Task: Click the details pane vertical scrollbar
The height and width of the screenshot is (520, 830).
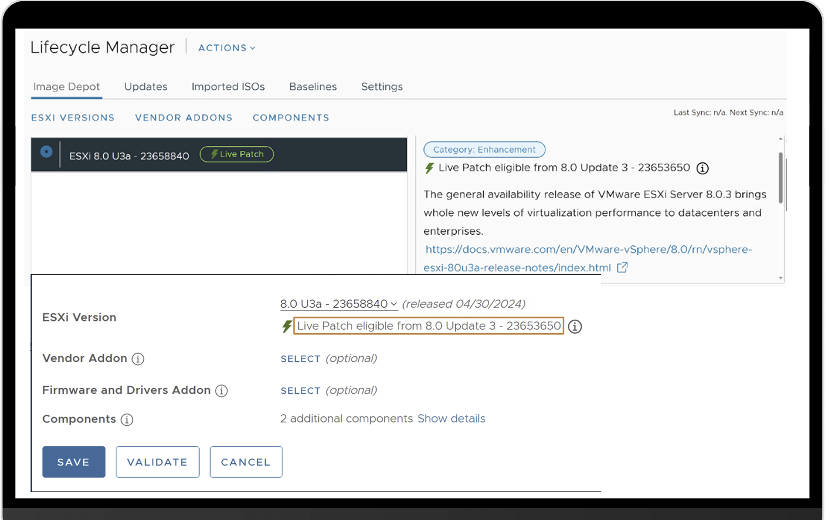Action: (x=782, y=180)
